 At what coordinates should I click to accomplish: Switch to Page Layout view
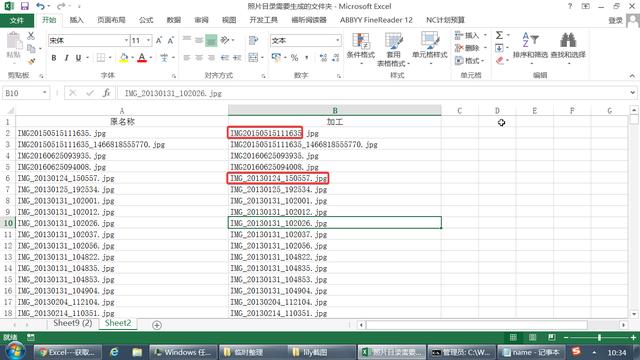[x=532, y=338]
